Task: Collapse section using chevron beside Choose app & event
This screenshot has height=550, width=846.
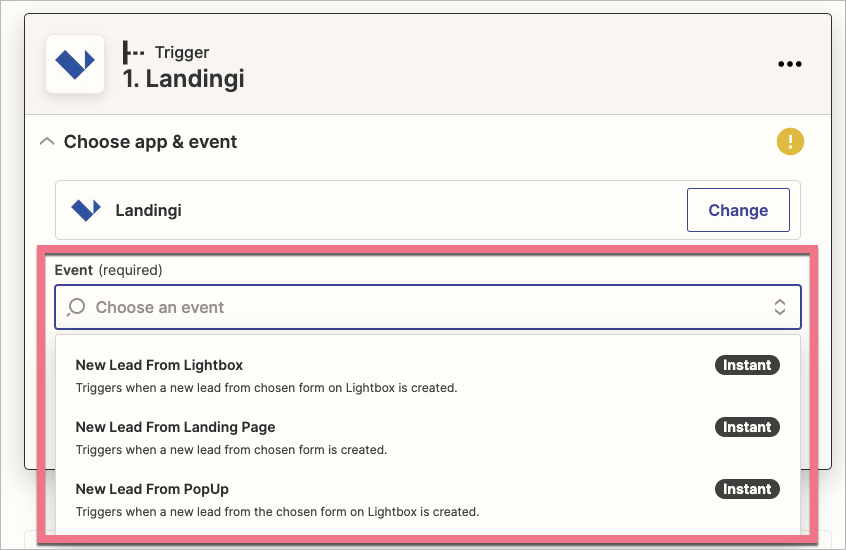Action: coord(46,142)
